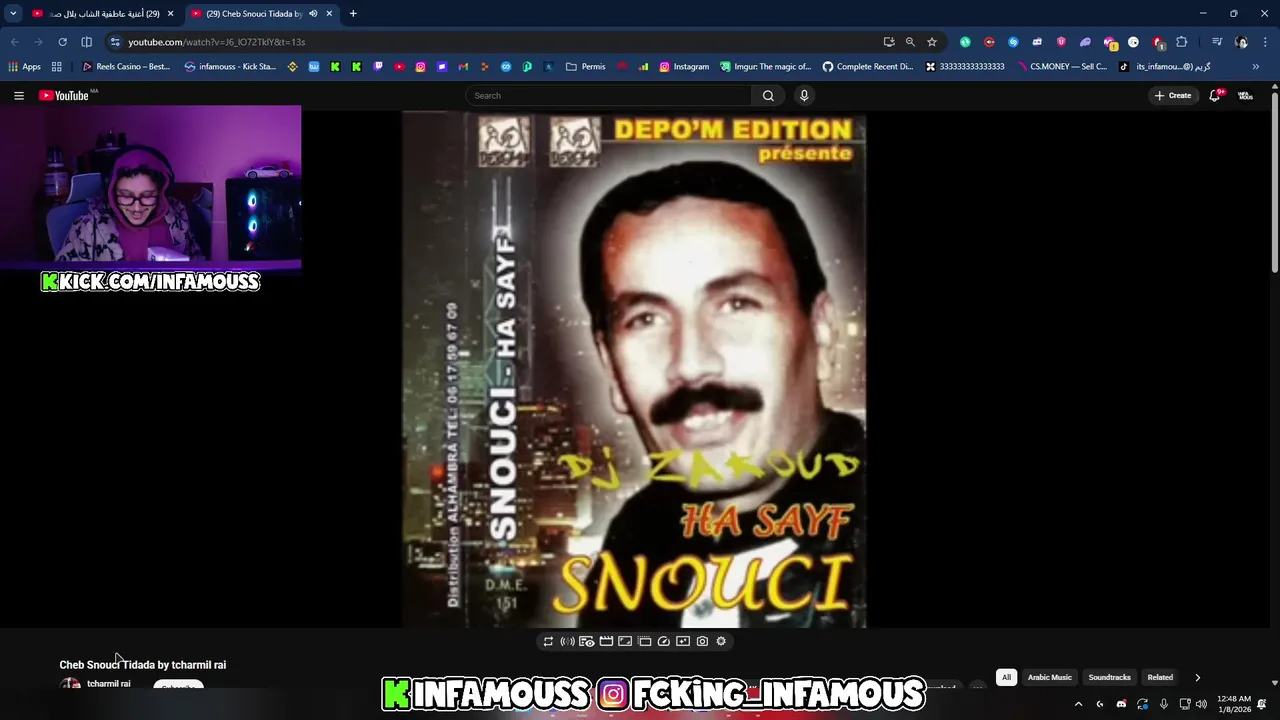Open the its_infamou TikTok bookmark

coord(1165,67)
